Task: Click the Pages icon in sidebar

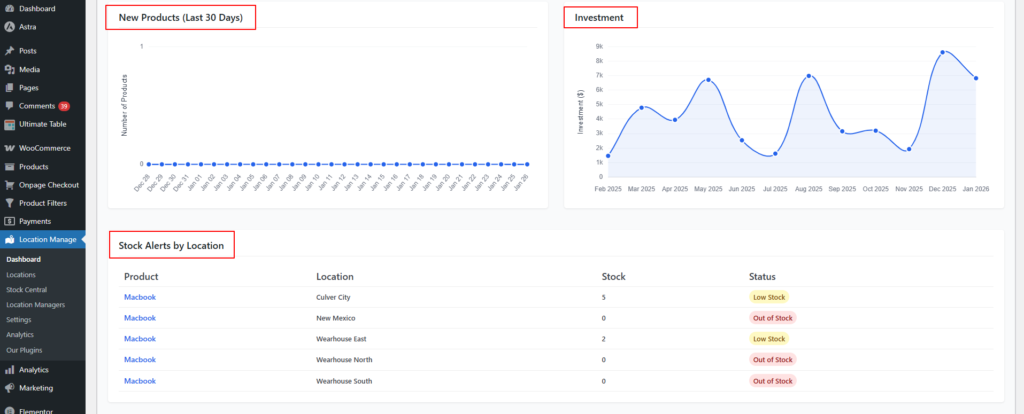Action: point(9,88)
